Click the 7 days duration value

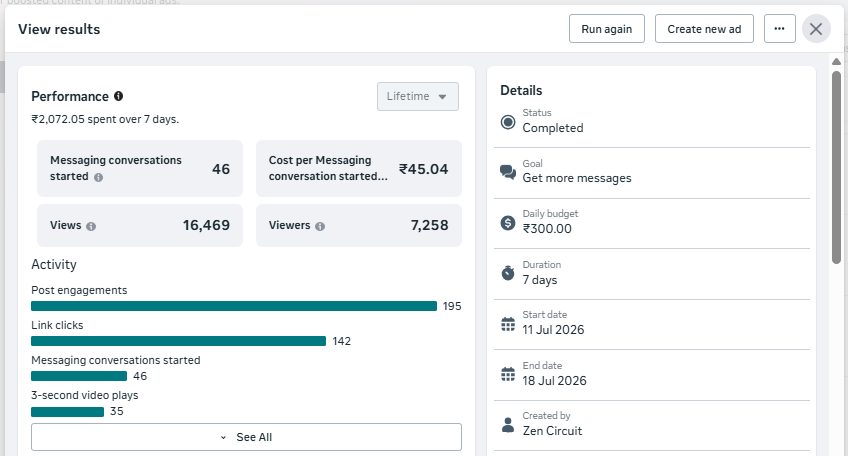(540, 280)
